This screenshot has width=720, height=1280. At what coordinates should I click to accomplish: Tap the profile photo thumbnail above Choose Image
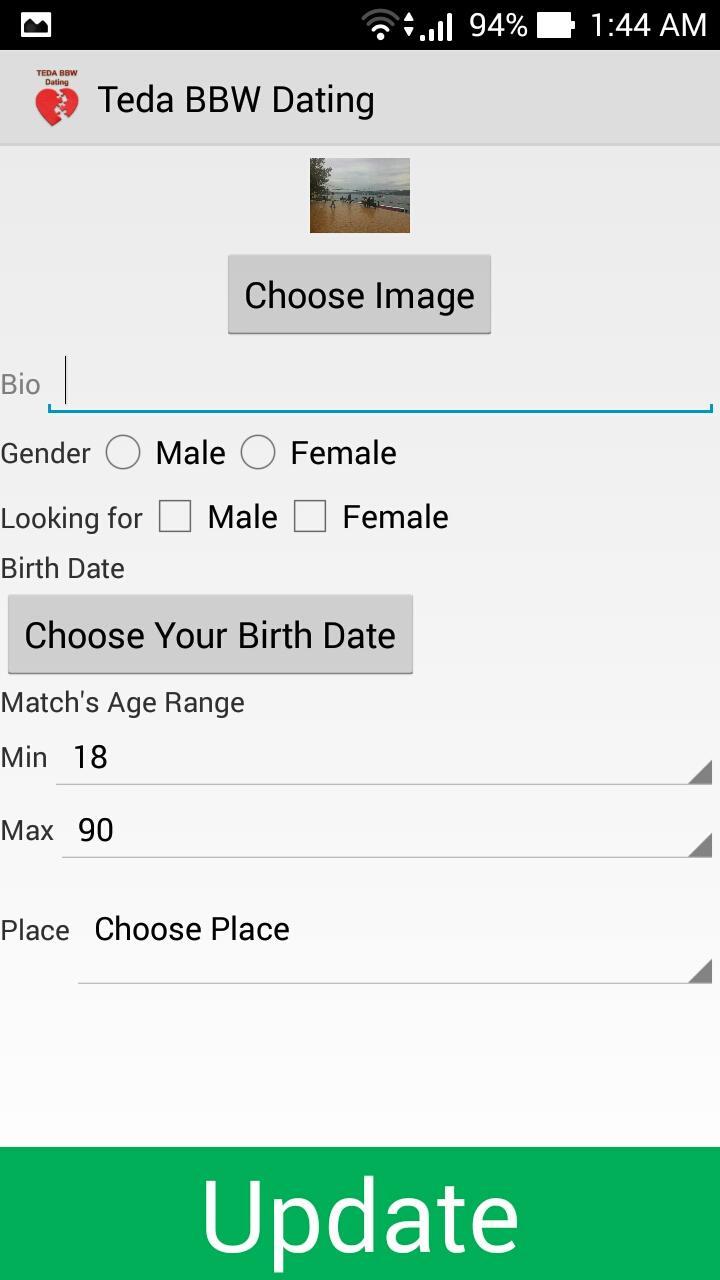(x=359, y=195)
